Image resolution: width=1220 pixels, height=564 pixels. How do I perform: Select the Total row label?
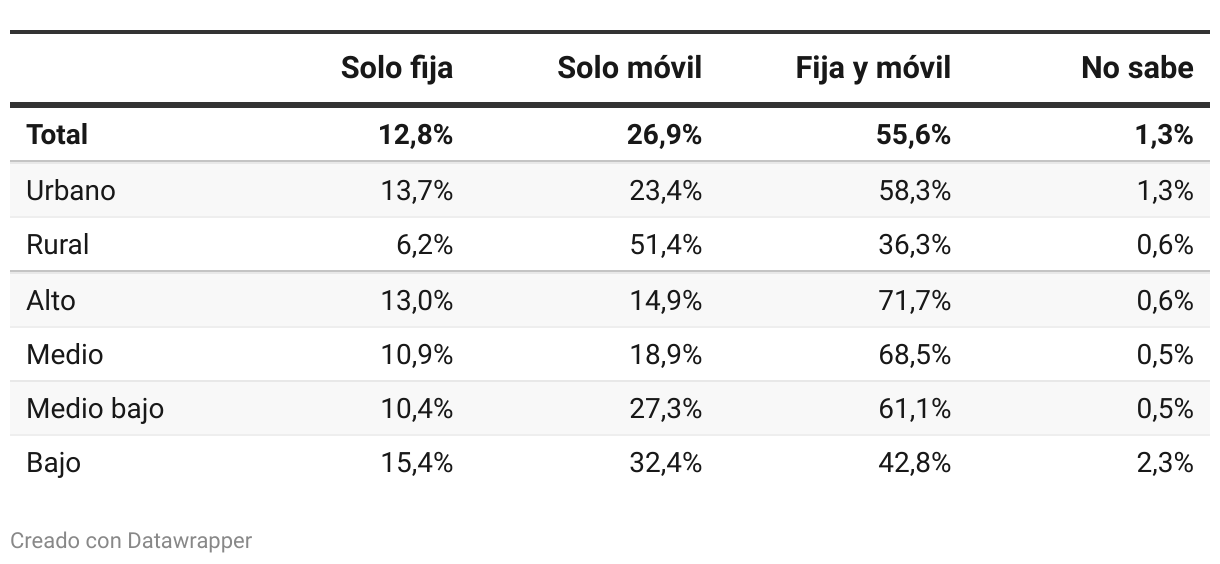pyautogui.click(x=57, y=134)
